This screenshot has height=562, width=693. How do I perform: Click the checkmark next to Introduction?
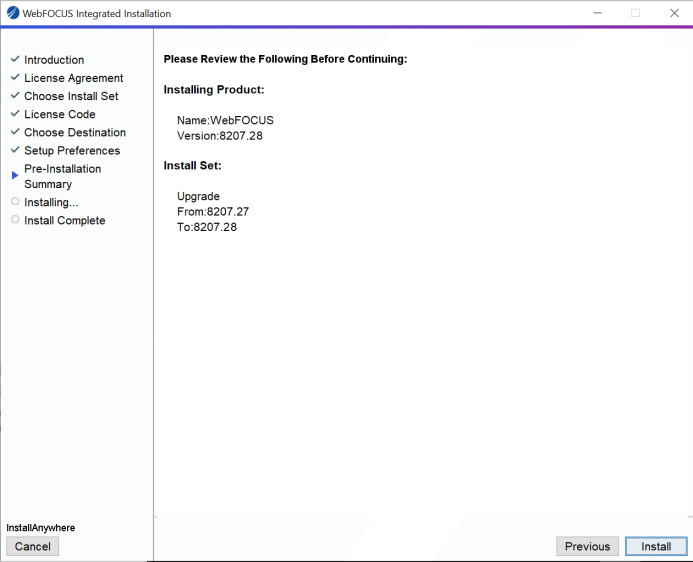tap(15, 59)
